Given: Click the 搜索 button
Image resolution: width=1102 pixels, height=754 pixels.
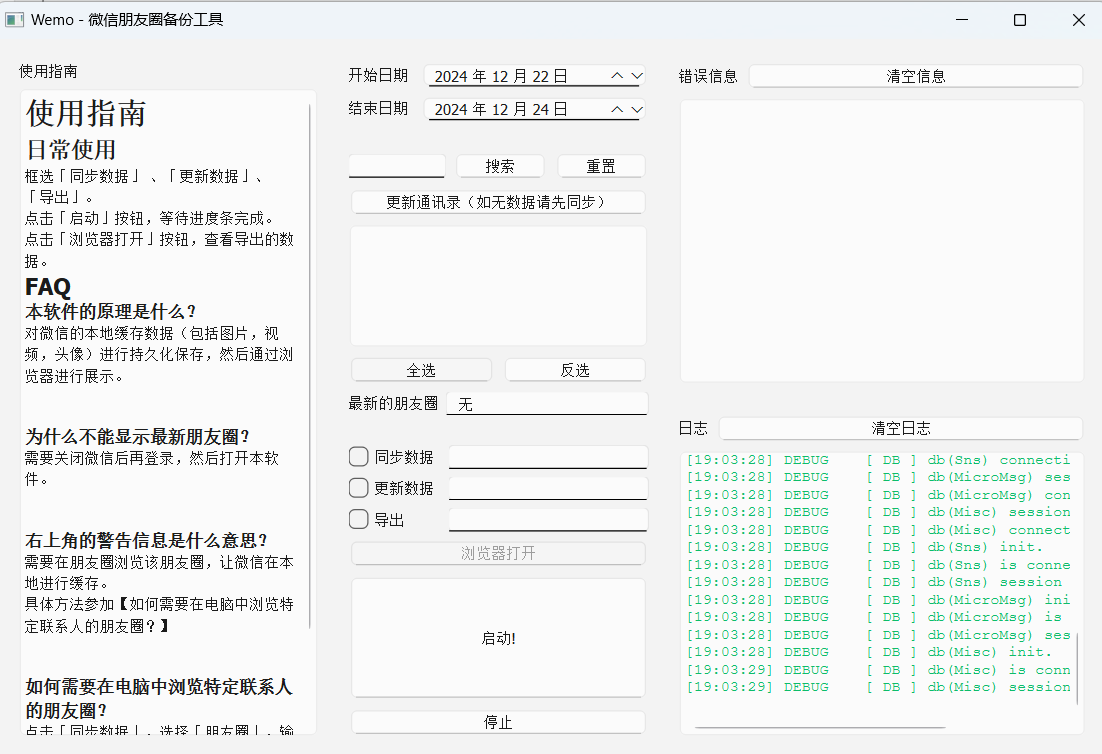Looking at the screenshot, I should coord(500,167).
